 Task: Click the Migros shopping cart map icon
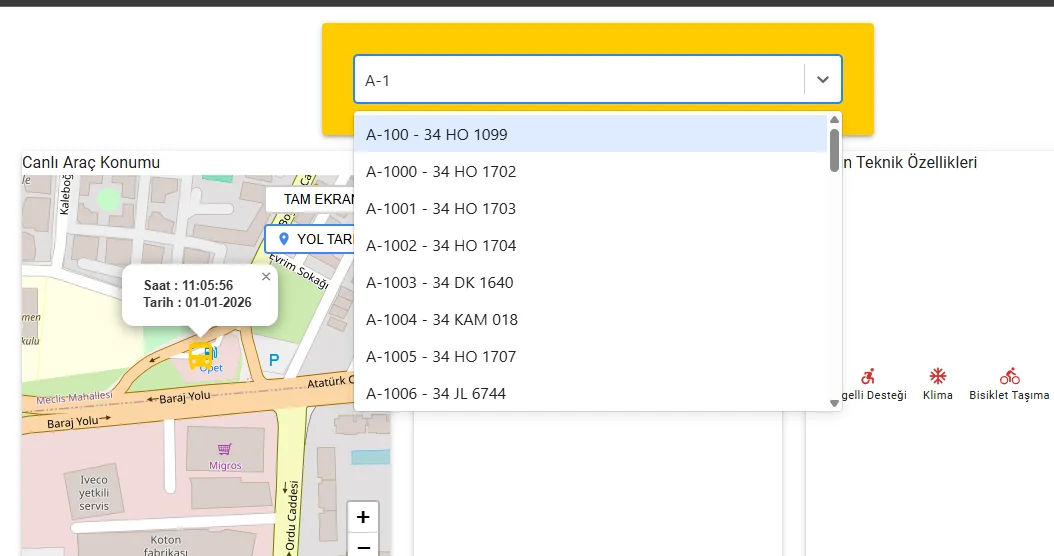(x=225, y=450)
